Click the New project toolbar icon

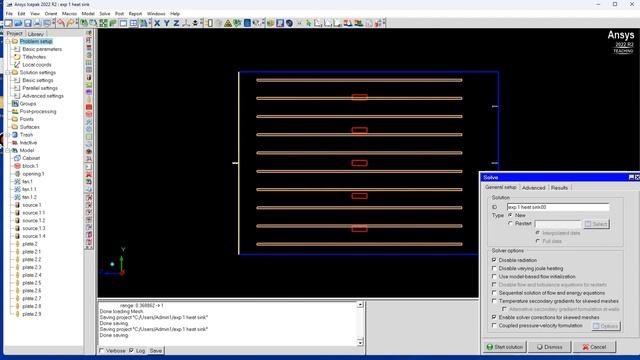pyautogui.click(x=8, y=23)
